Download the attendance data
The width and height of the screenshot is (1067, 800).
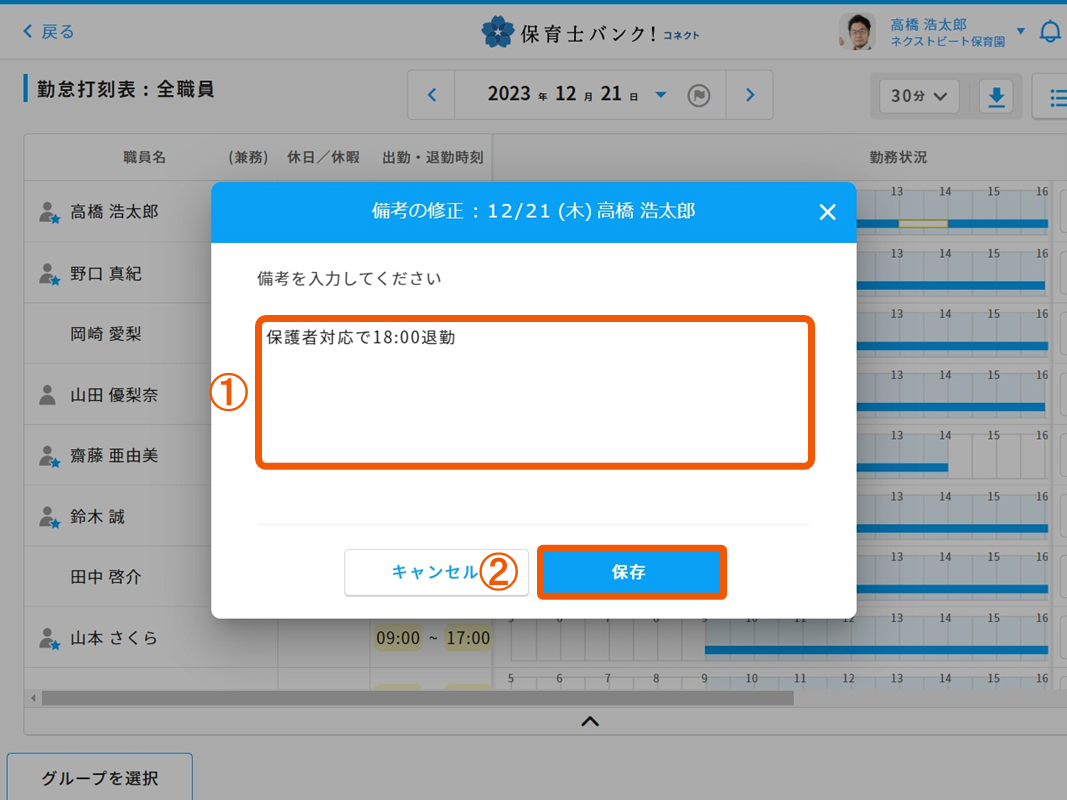coord(996,97)
